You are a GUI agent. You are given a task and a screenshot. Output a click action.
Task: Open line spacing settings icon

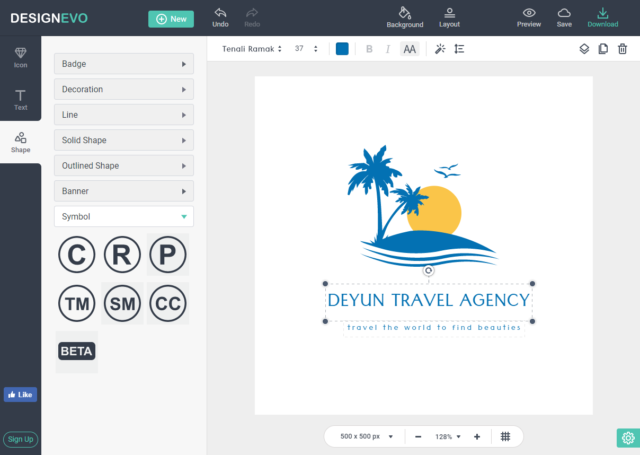coord(459,49)
